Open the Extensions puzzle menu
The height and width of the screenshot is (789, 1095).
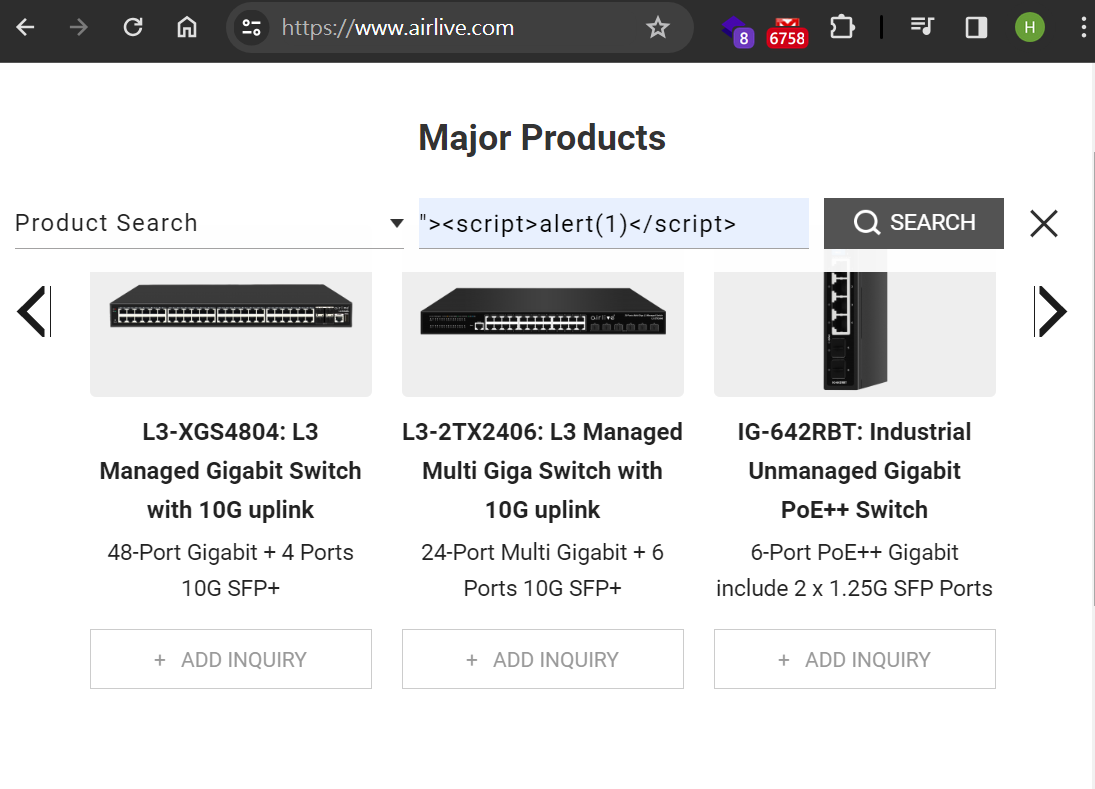842,28
